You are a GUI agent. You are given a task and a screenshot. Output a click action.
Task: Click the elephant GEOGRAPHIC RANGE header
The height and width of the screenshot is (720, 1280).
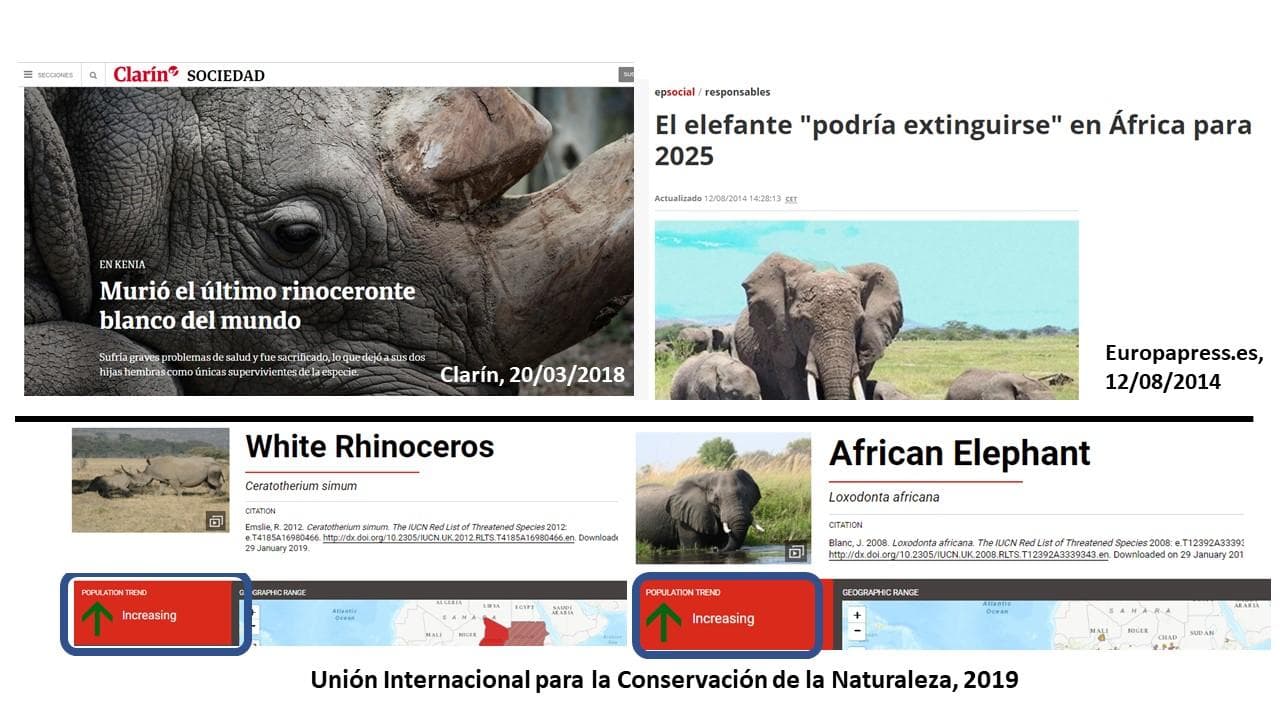point(880,592)
